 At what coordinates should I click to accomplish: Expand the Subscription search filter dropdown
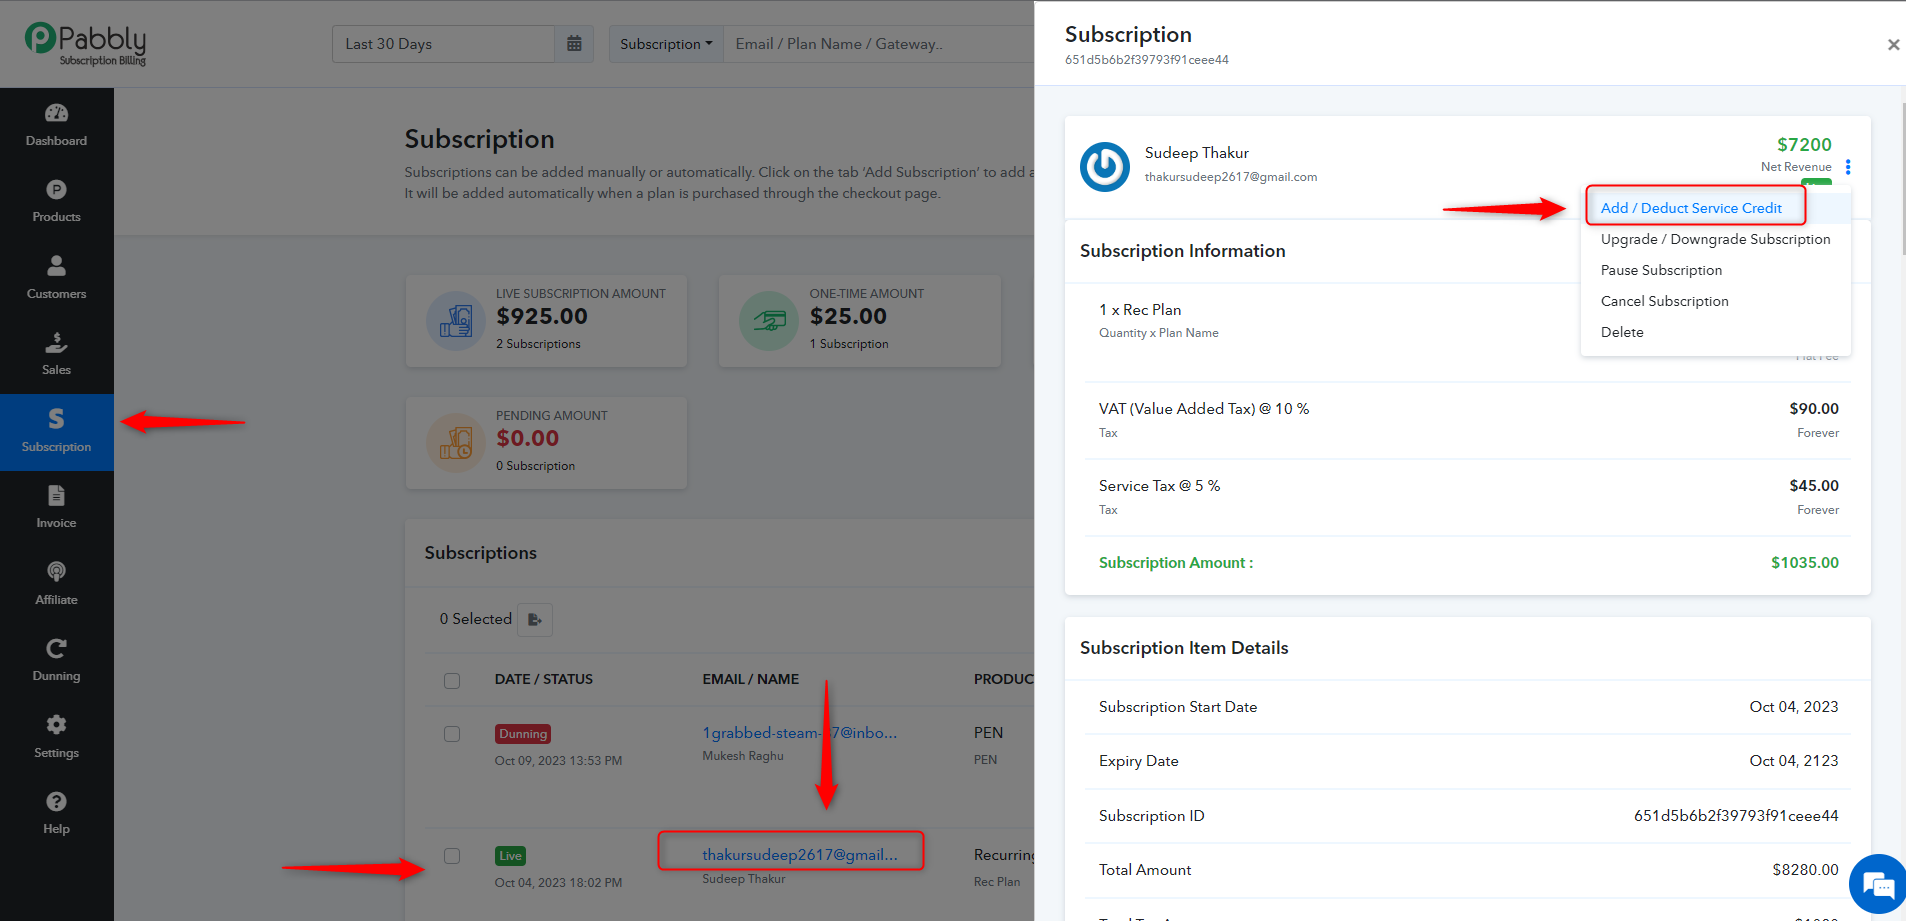[x=666, y=44]
